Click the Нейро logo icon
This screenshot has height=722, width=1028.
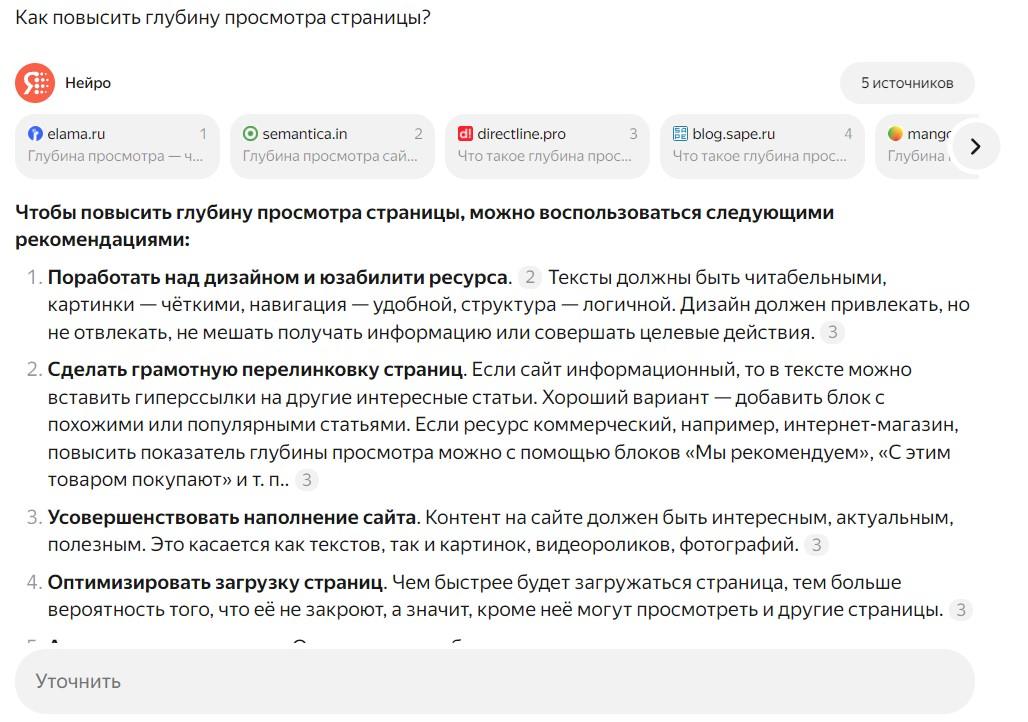[33, 83]
